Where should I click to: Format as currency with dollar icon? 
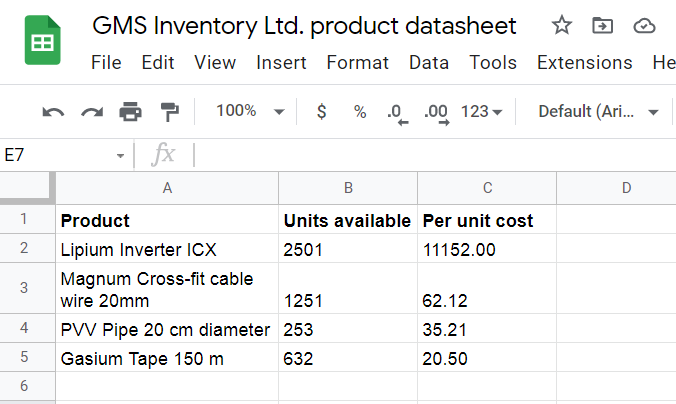tap(321, 112)
